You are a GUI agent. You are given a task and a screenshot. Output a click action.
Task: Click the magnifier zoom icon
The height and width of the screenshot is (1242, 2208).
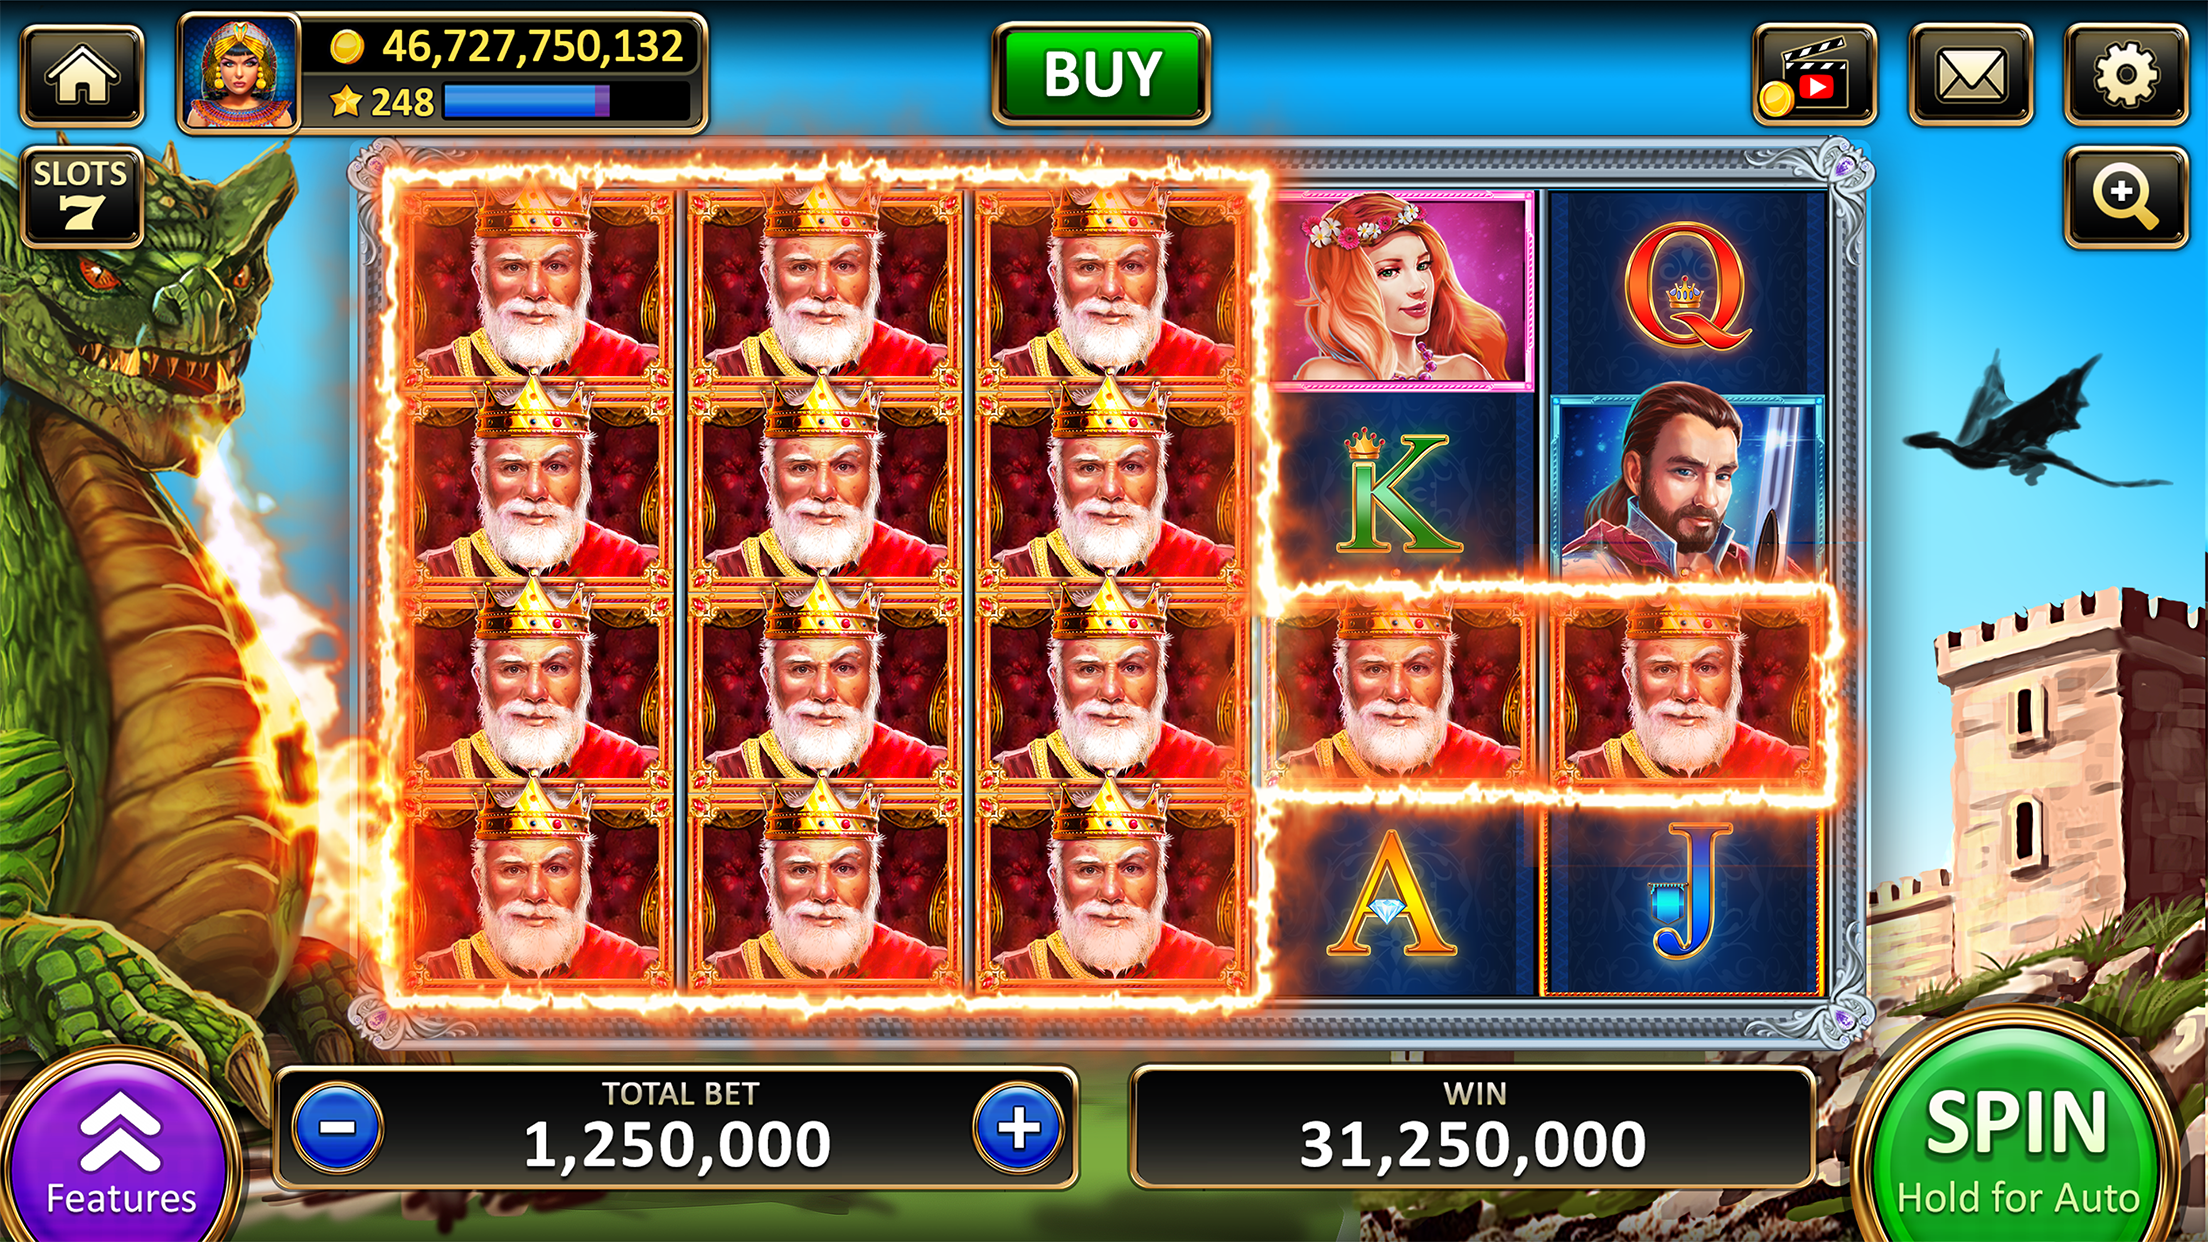click(x=2126, y=197)
